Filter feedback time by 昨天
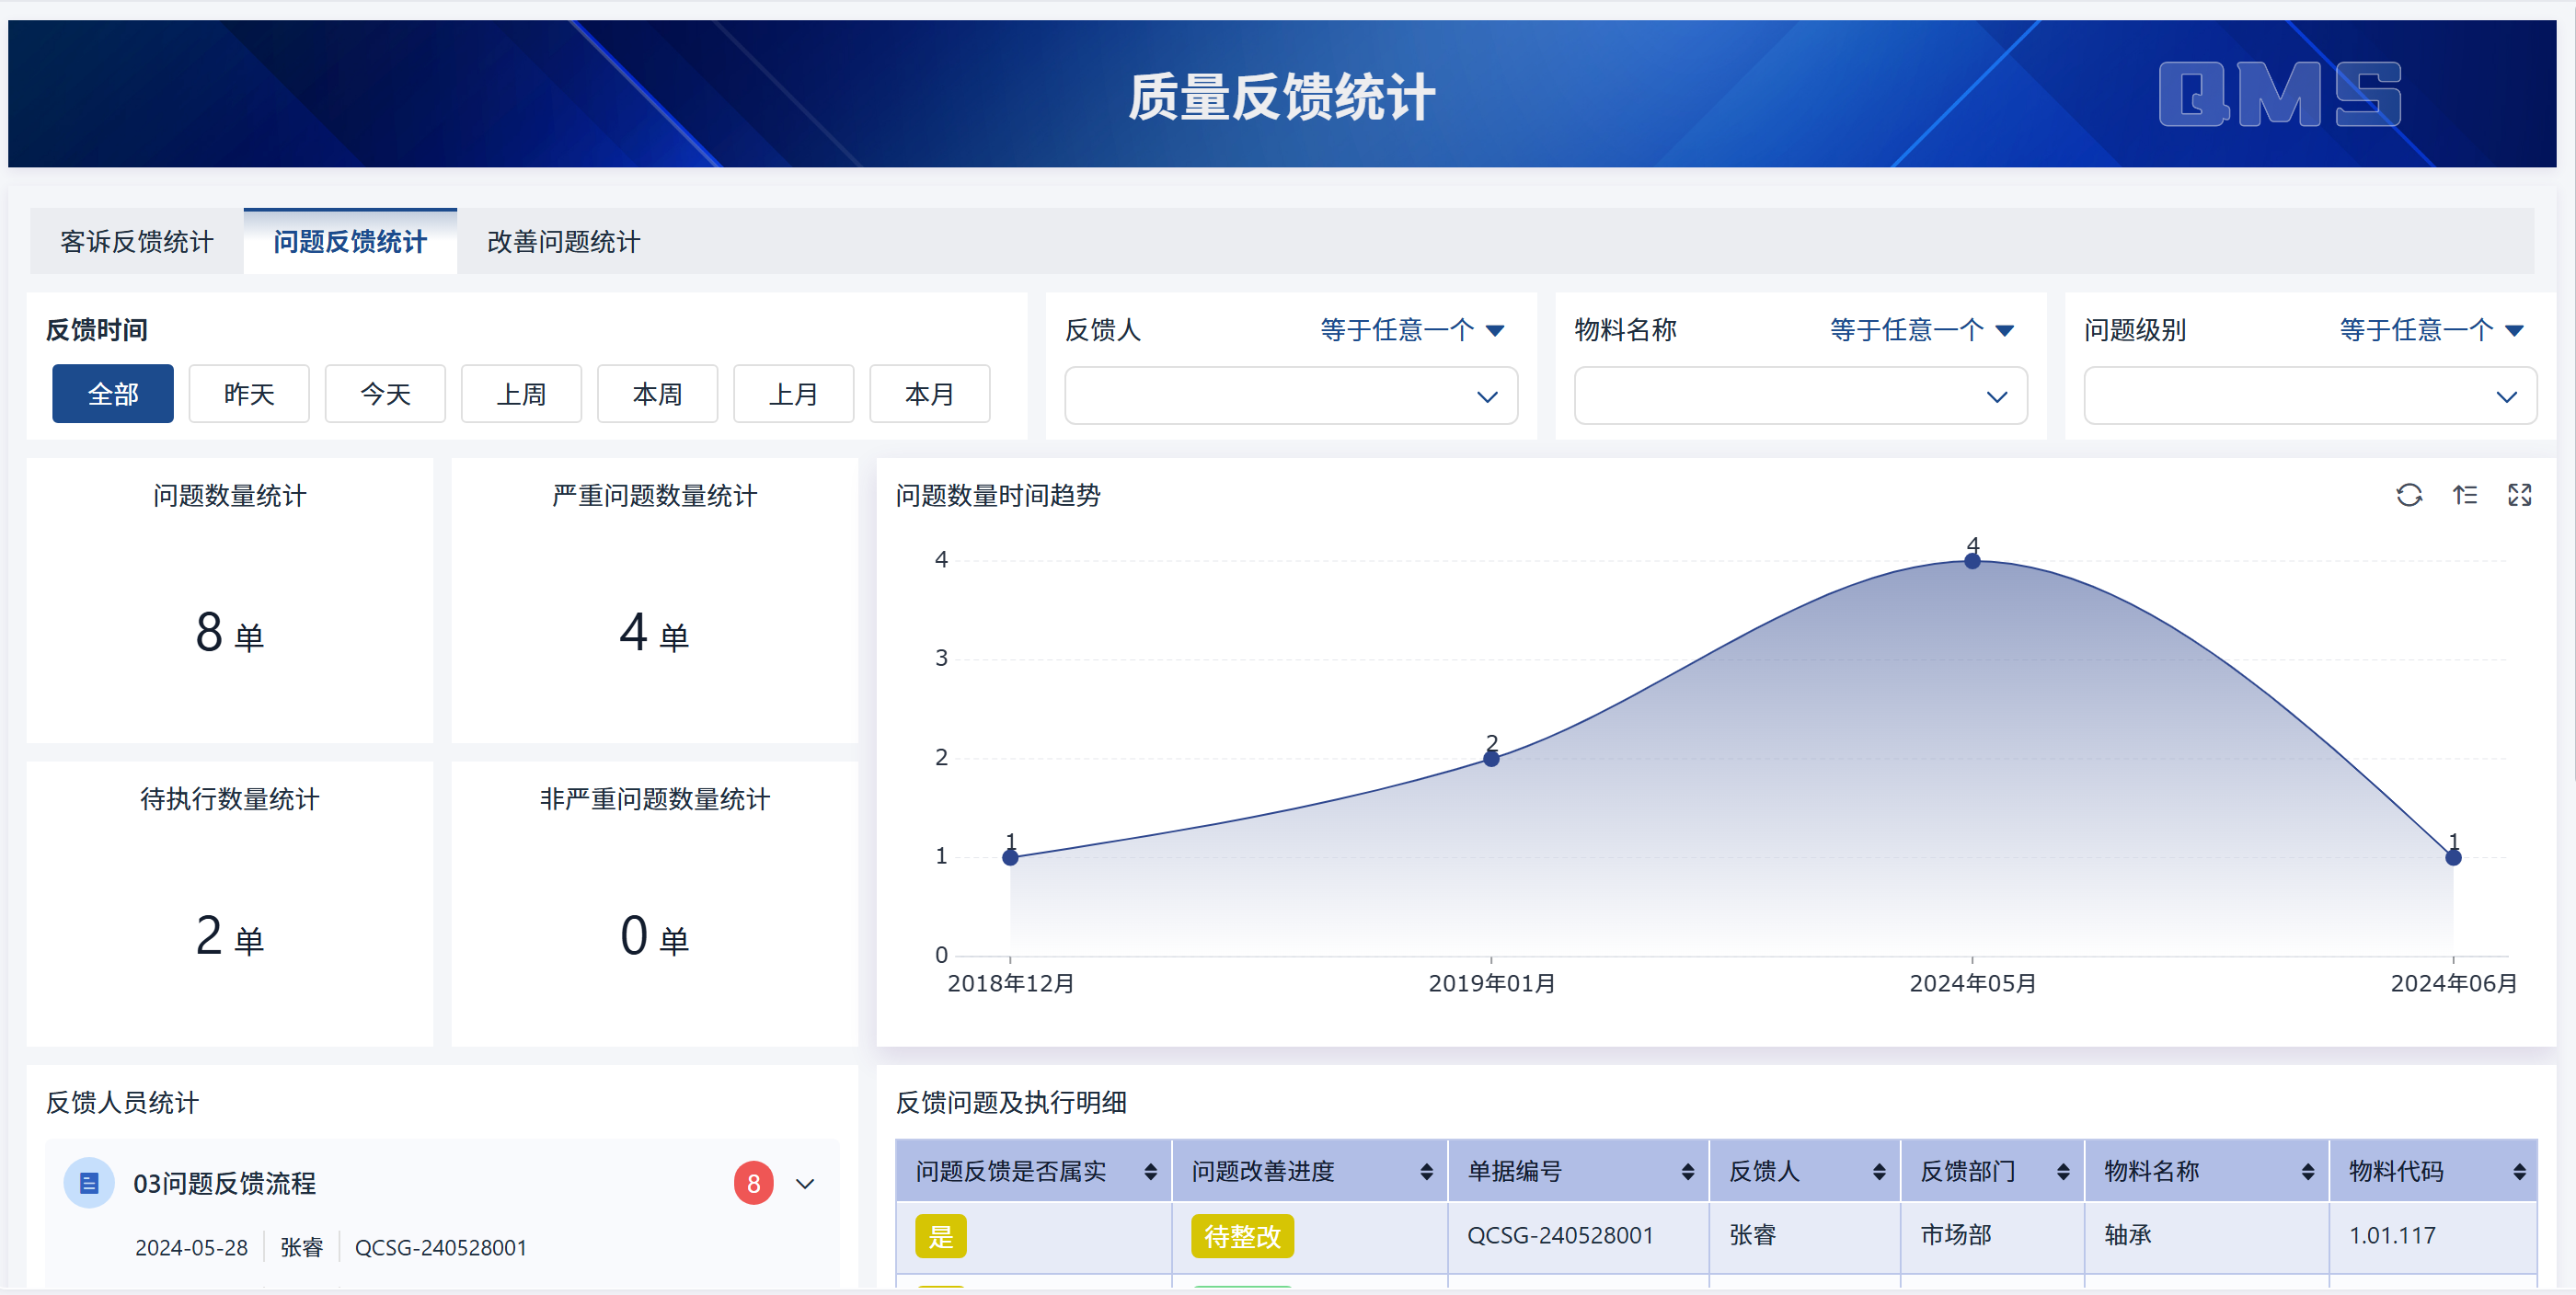The width and height of the screenshot is (2576, 1295). [249, 394]
